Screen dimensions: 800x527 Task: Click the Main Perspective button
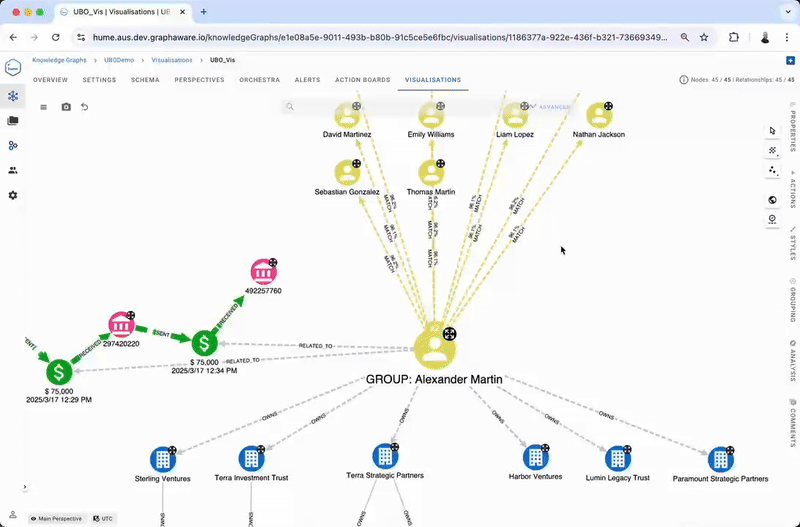[56, 519]
